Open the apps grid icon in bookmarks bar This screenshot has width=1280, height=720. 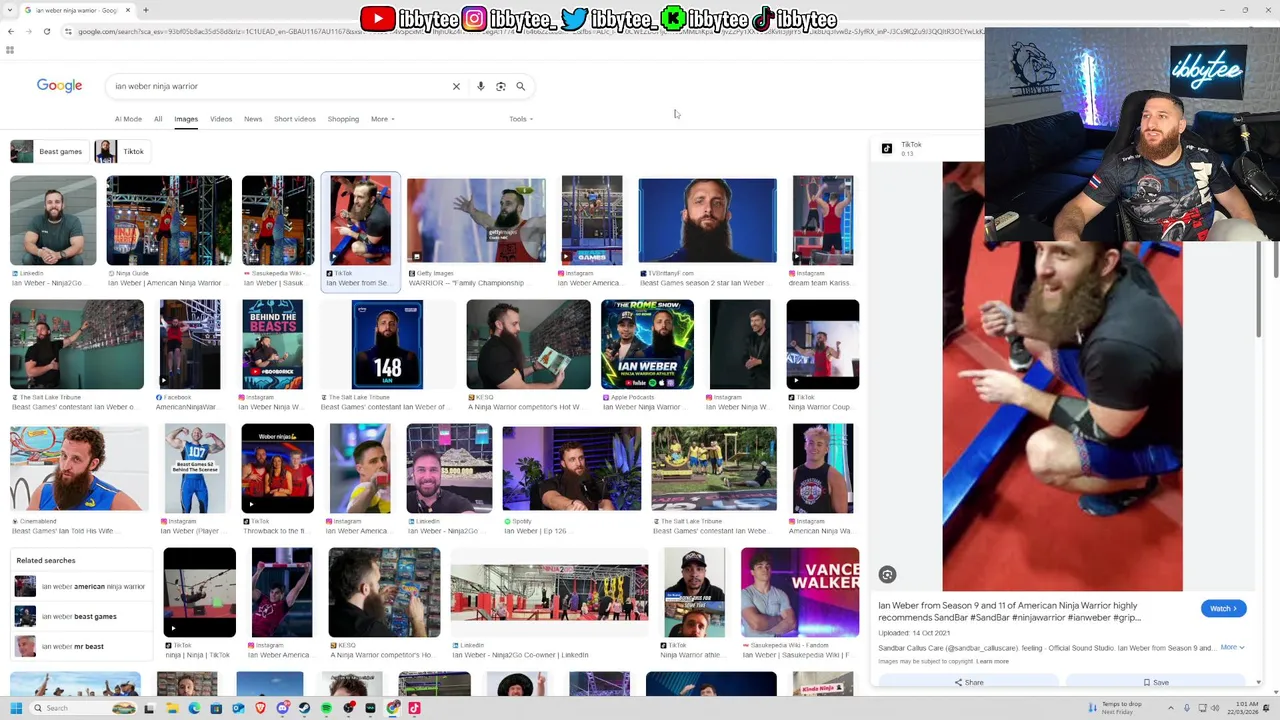tap(10, 49)
